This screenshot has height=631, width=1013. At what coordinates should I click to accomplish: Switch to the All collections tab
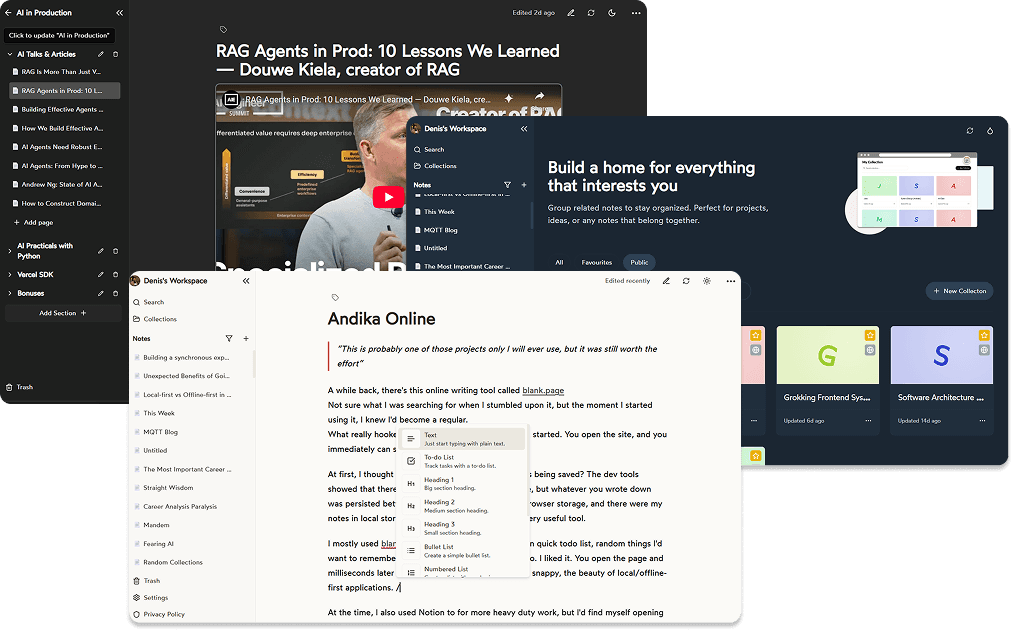pos(559,263)
